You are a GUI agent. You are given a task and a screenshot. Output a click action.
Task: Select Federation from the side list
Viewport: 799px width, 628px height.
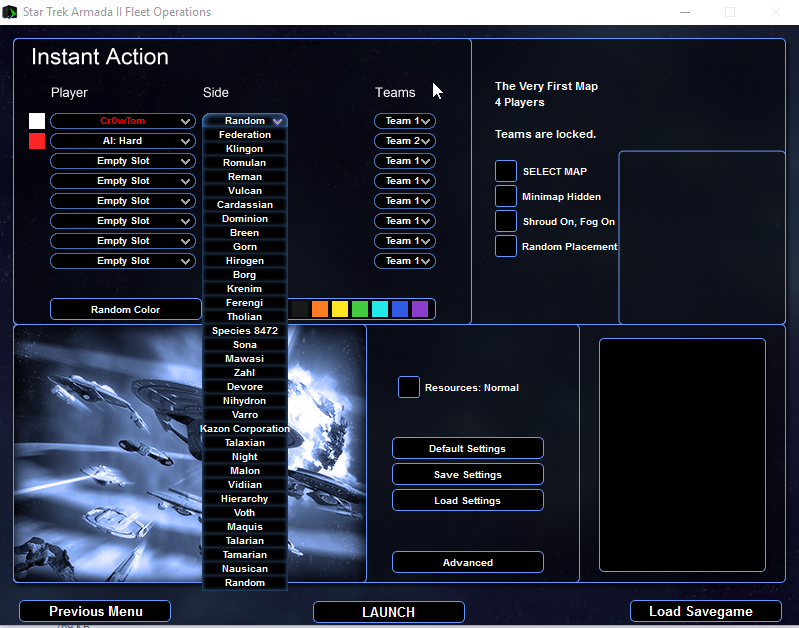click(x=245, y=135)
